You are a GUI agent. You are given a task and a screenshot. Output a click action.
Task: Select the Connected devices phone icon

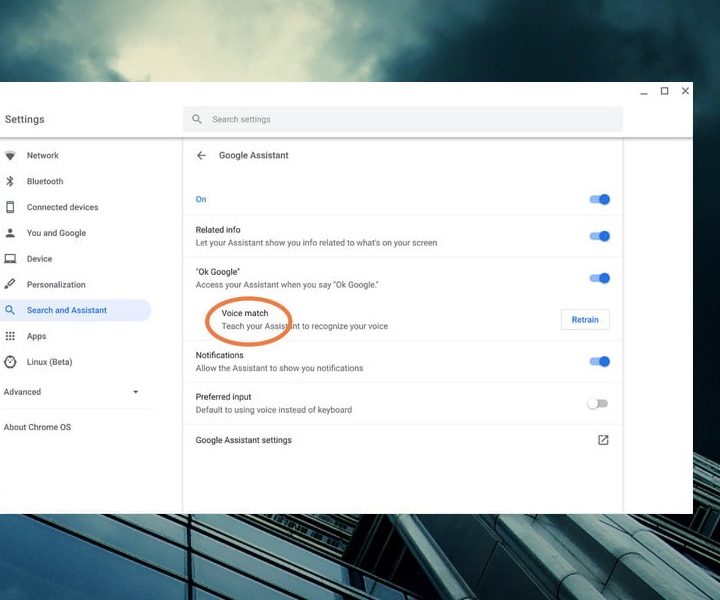(10, 207)
